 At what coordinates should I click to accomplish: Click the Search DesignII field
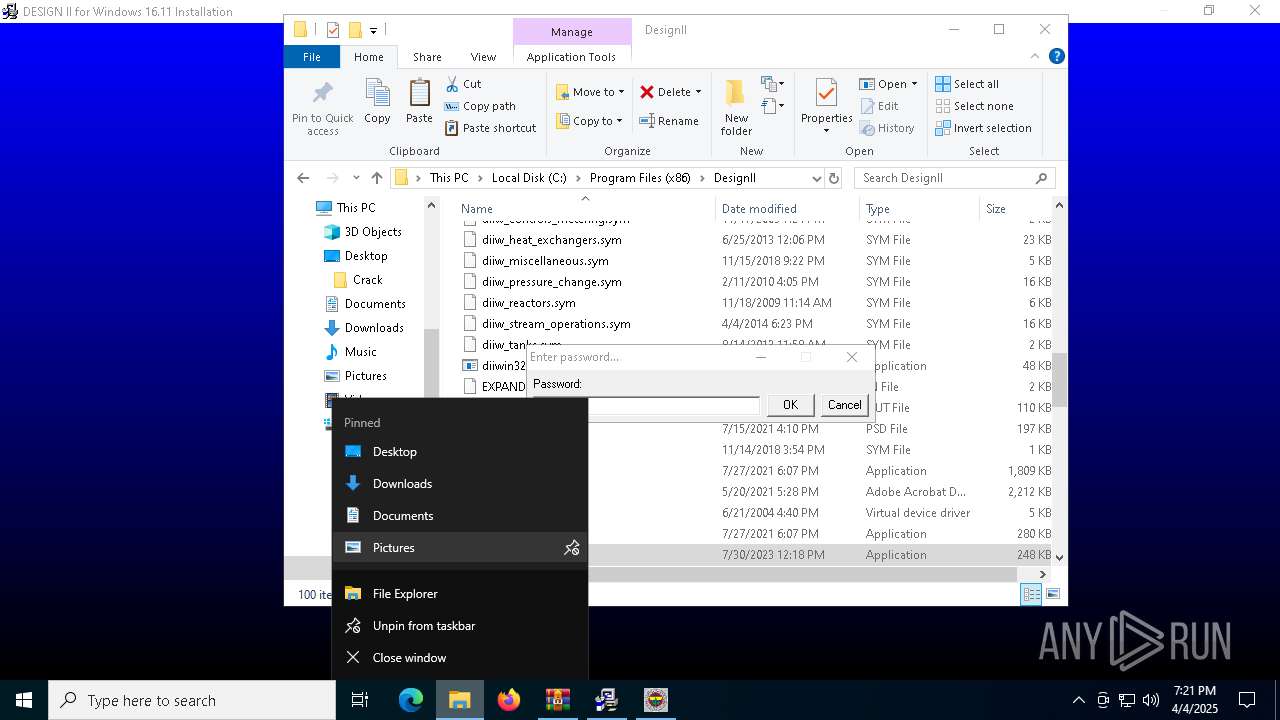click(x=955, y=178)
